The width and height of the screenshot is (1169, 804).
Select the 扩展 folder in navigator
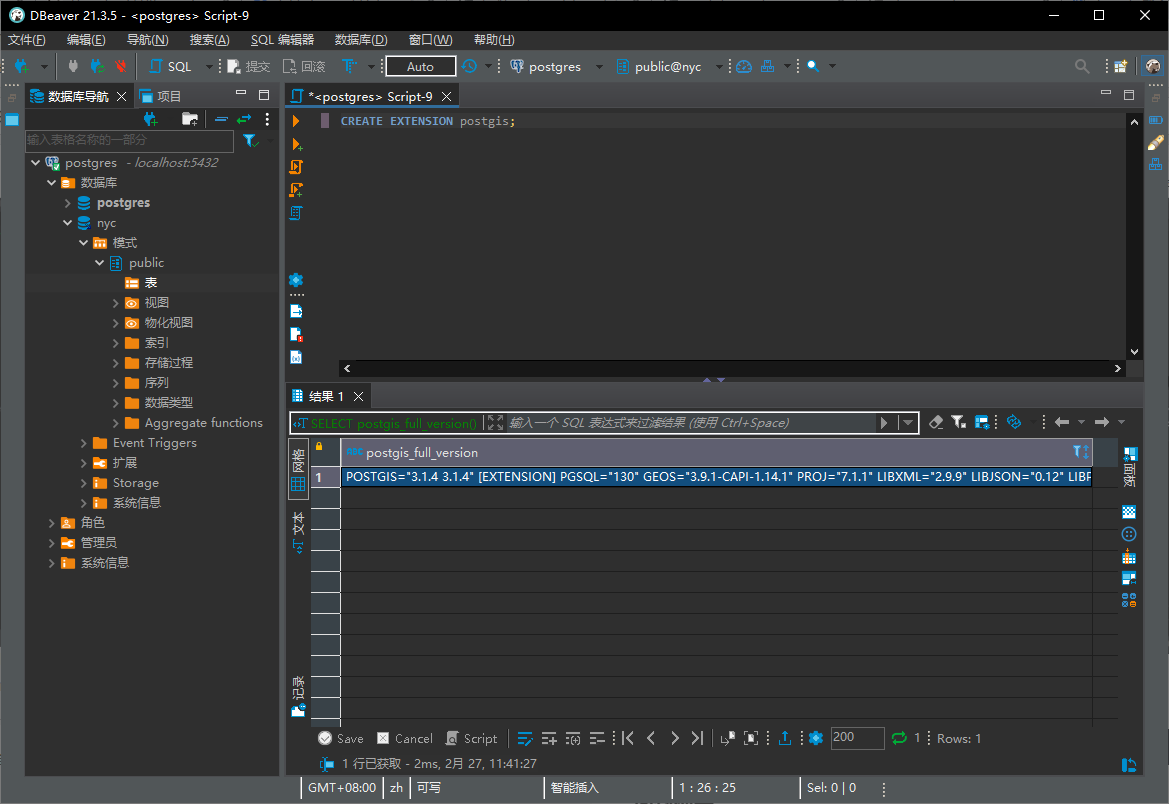pyautogui.click(x=125, y=463)
